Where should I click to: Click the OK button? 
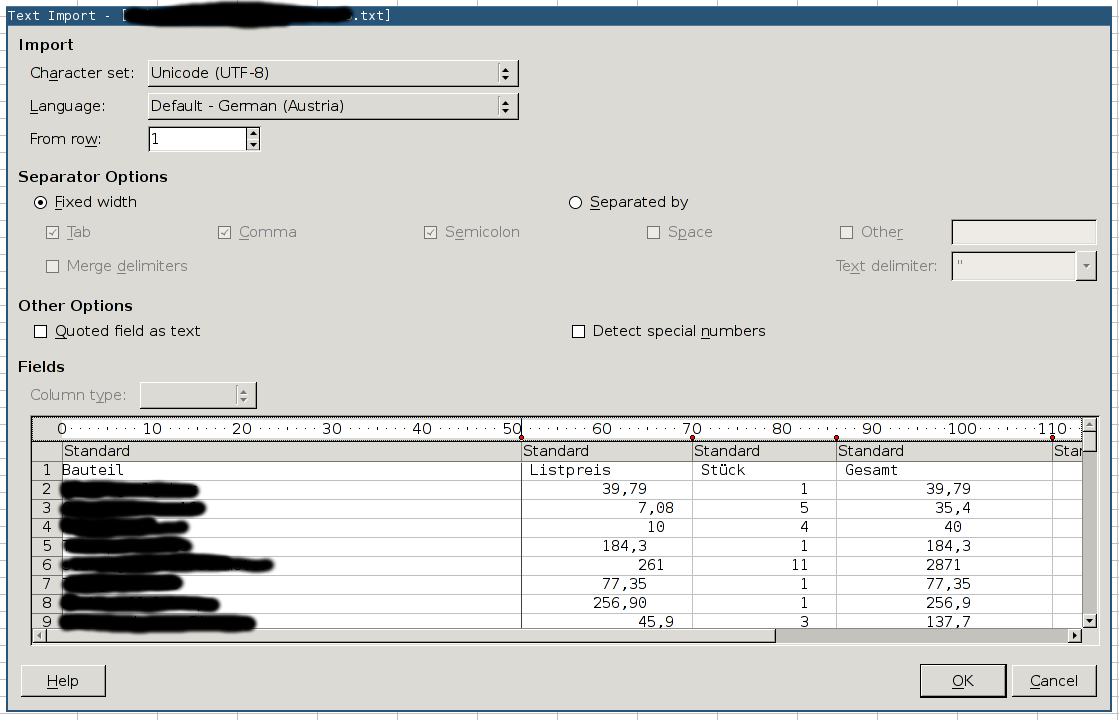[963, 681]
